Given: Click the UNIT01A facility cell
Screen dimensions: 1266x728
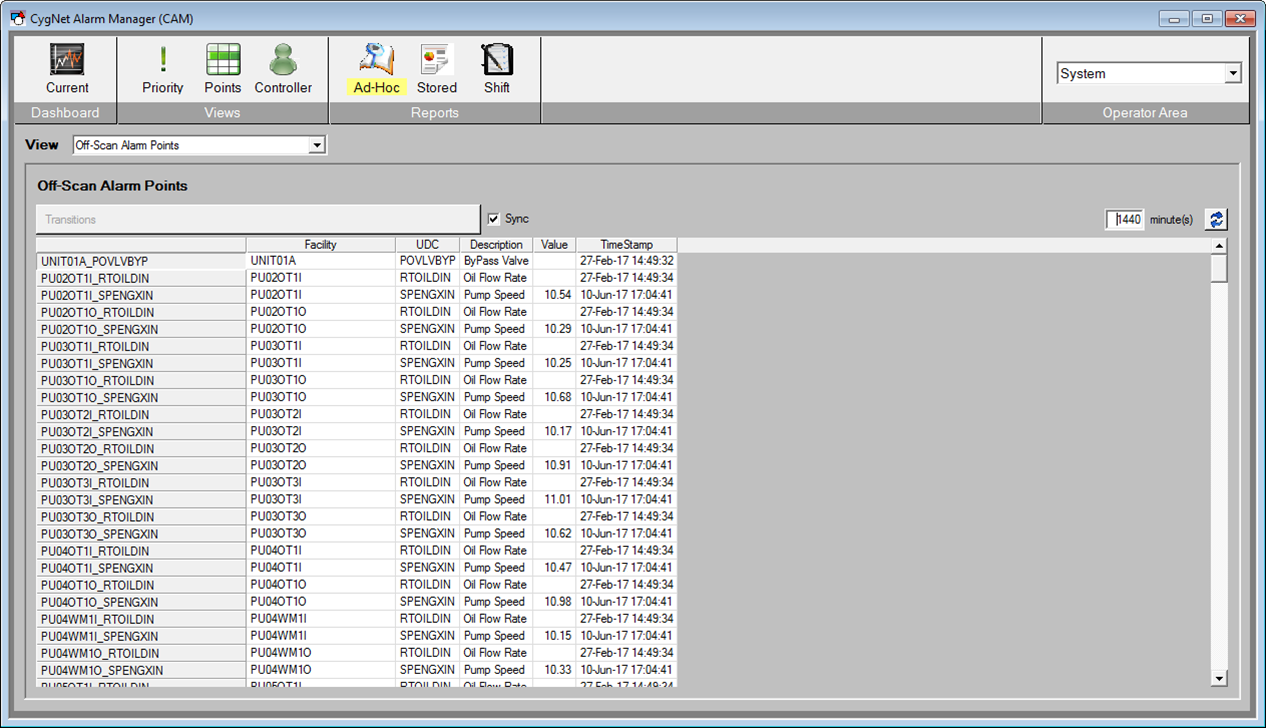Looking at the screenshot, I should coord(321,260).
